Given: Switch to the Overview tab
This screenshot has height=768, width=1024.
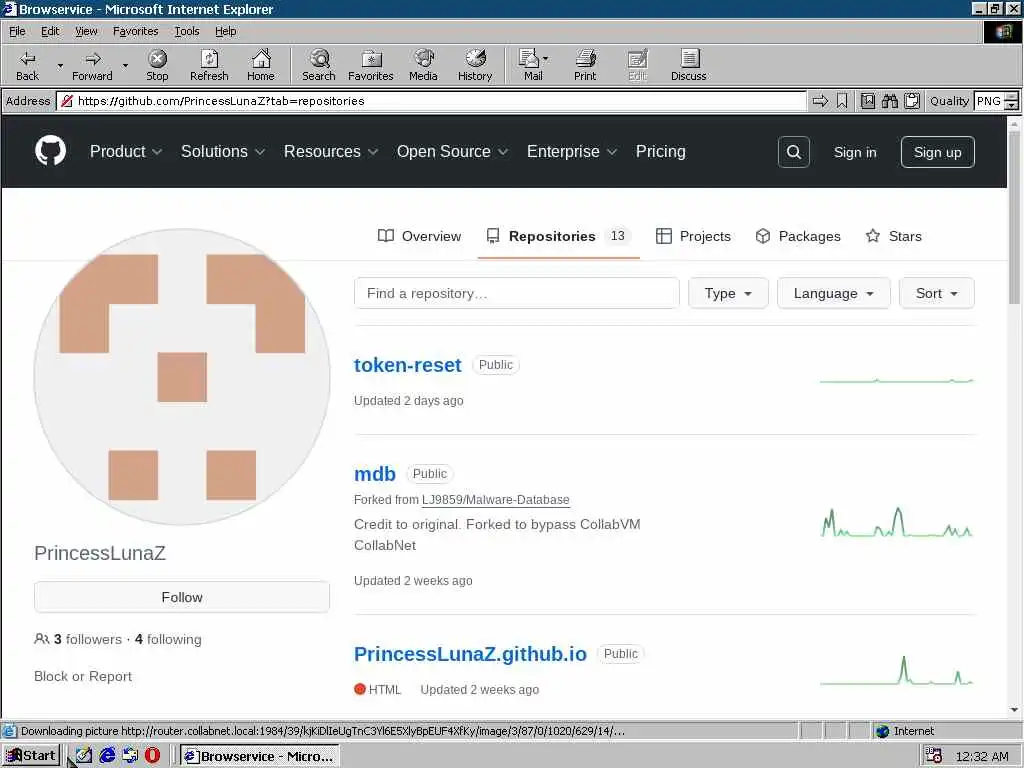Looking at the screenshot, I should pos(419,236).
